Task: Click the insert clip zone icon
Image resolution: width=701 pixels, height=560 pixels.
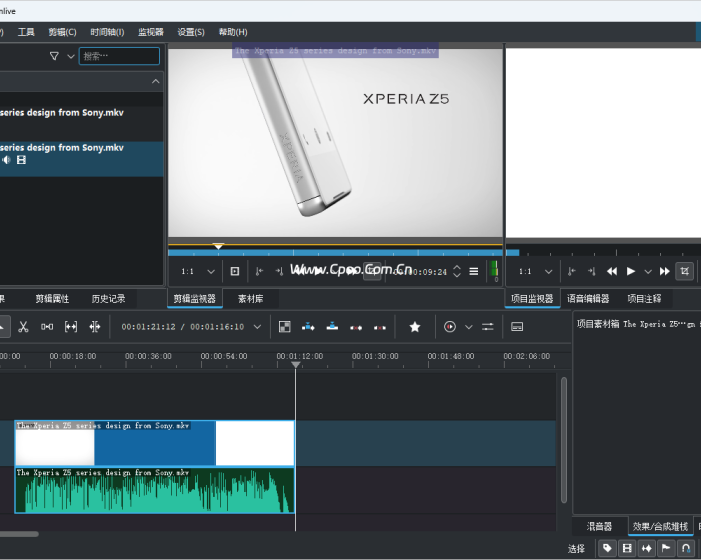Action: tap(308, 327)
